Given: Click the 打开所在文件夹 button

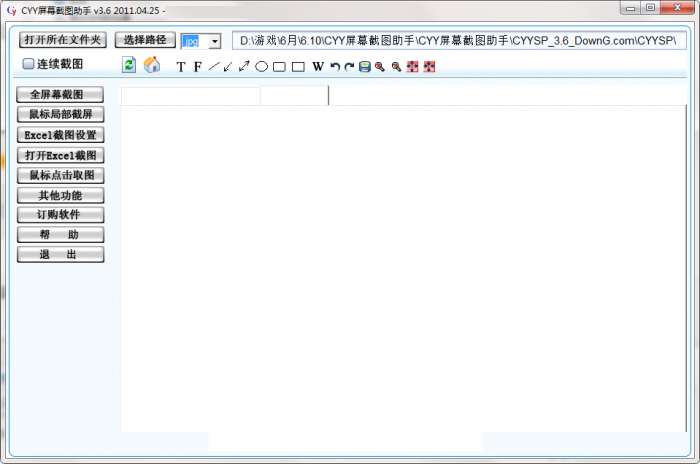Looking at the screenshot, I should coord(62,40).
